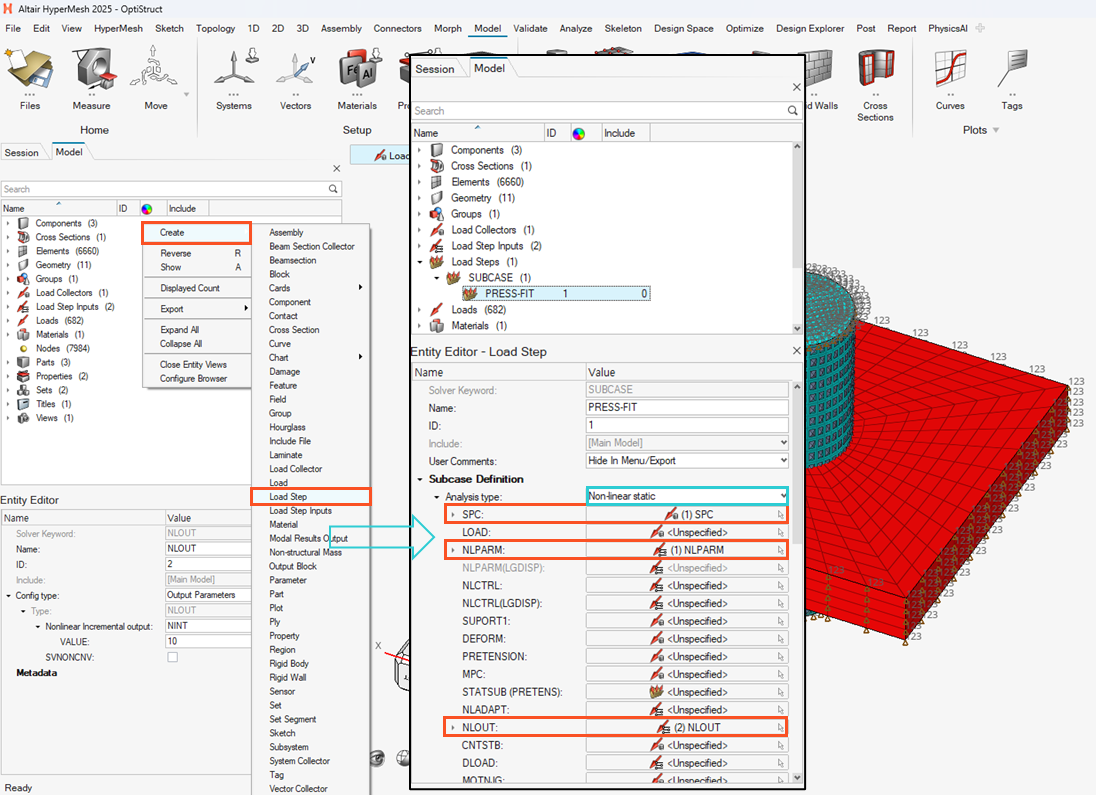Expand the SPC row in Entity Editor

click(453, 515)
